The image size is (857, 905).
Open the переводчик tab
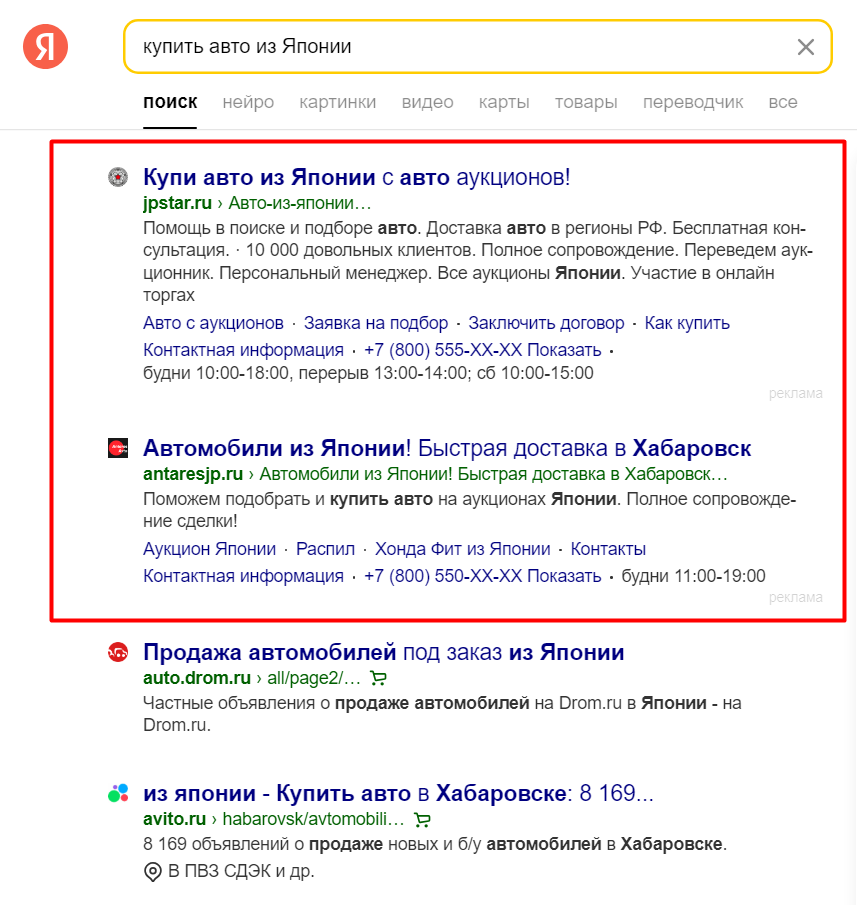click(x=693, y=102)
